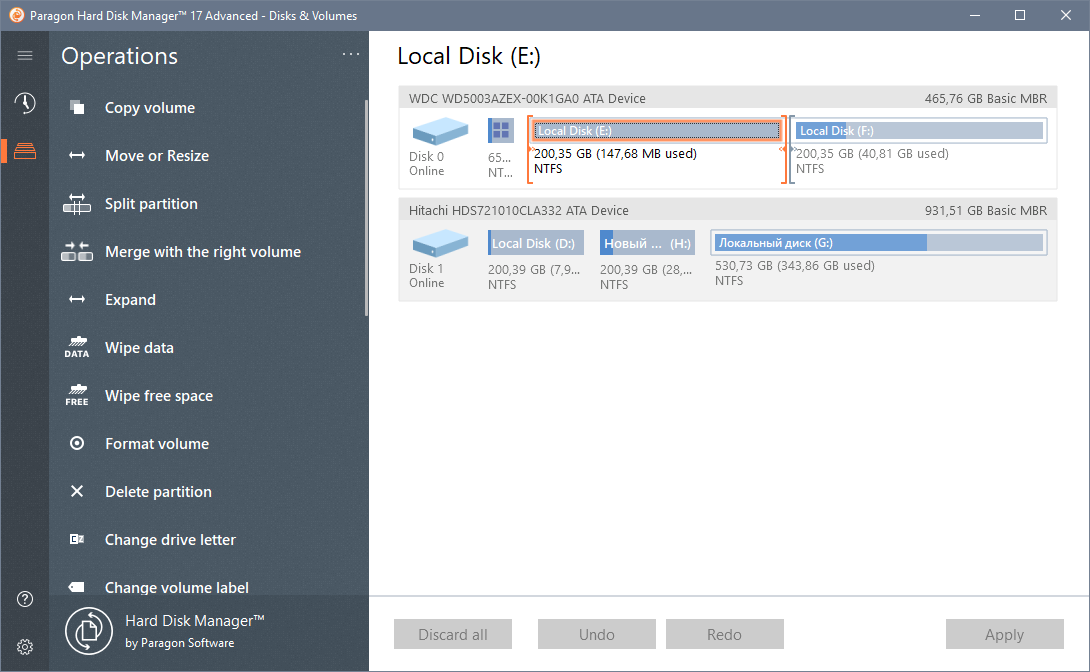Open the Operations three-dots more menu

coord(351,54)
